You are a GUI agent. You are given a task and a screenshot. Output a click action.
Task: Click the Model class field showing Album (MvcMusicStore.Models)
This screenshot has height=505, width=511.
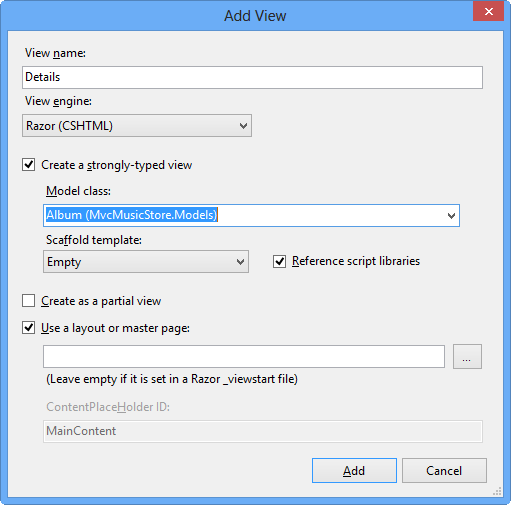coord(251,215)
